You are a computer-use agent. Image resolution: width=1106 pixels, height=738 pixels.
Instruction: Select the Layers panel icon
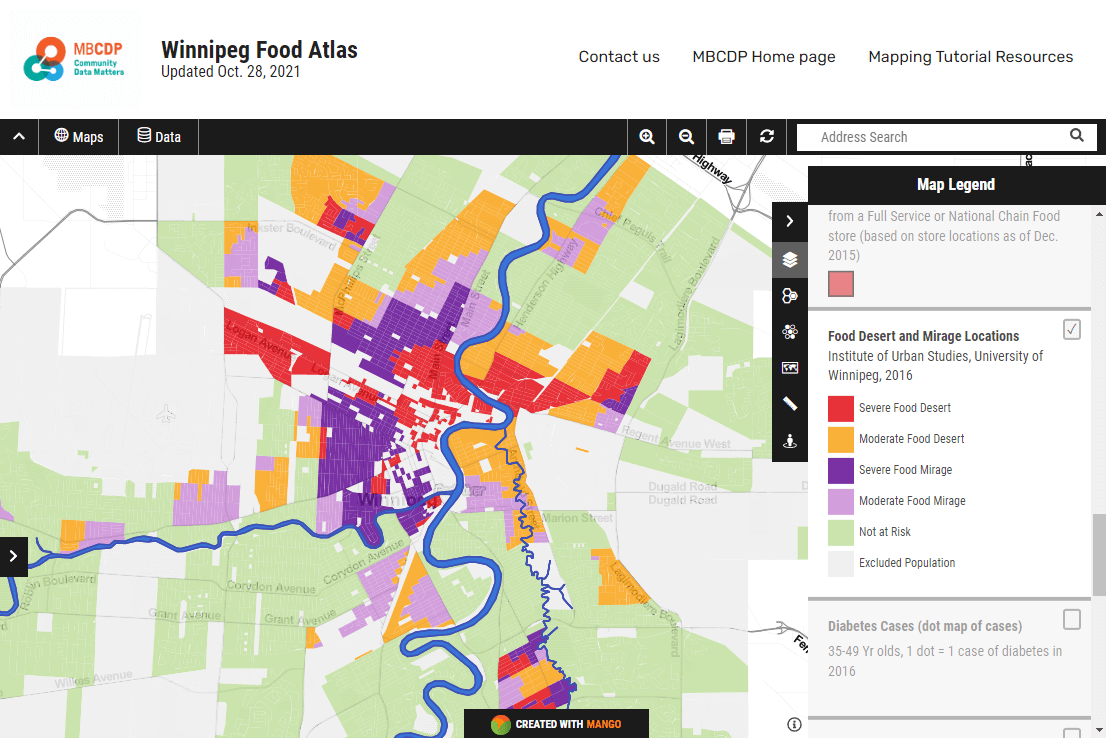(790, 260)
